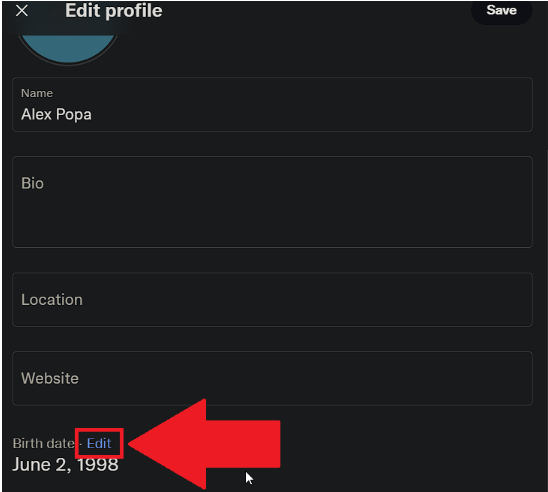Click the empty lower part of Bio box
548x492 pixels.
point(272,224)
